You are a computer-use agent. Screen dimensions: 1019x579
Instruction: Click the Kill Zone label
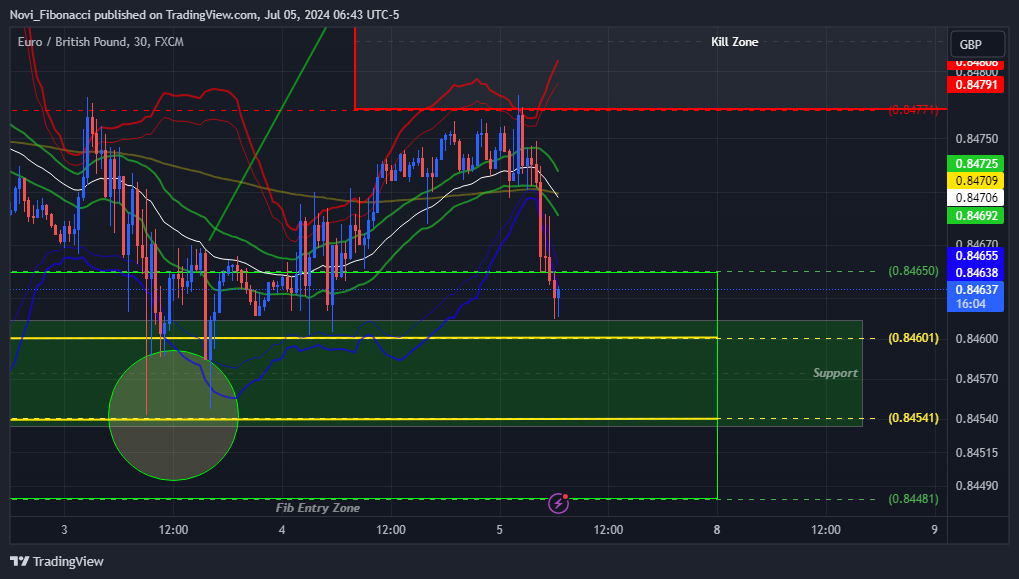tap(734, 42)
